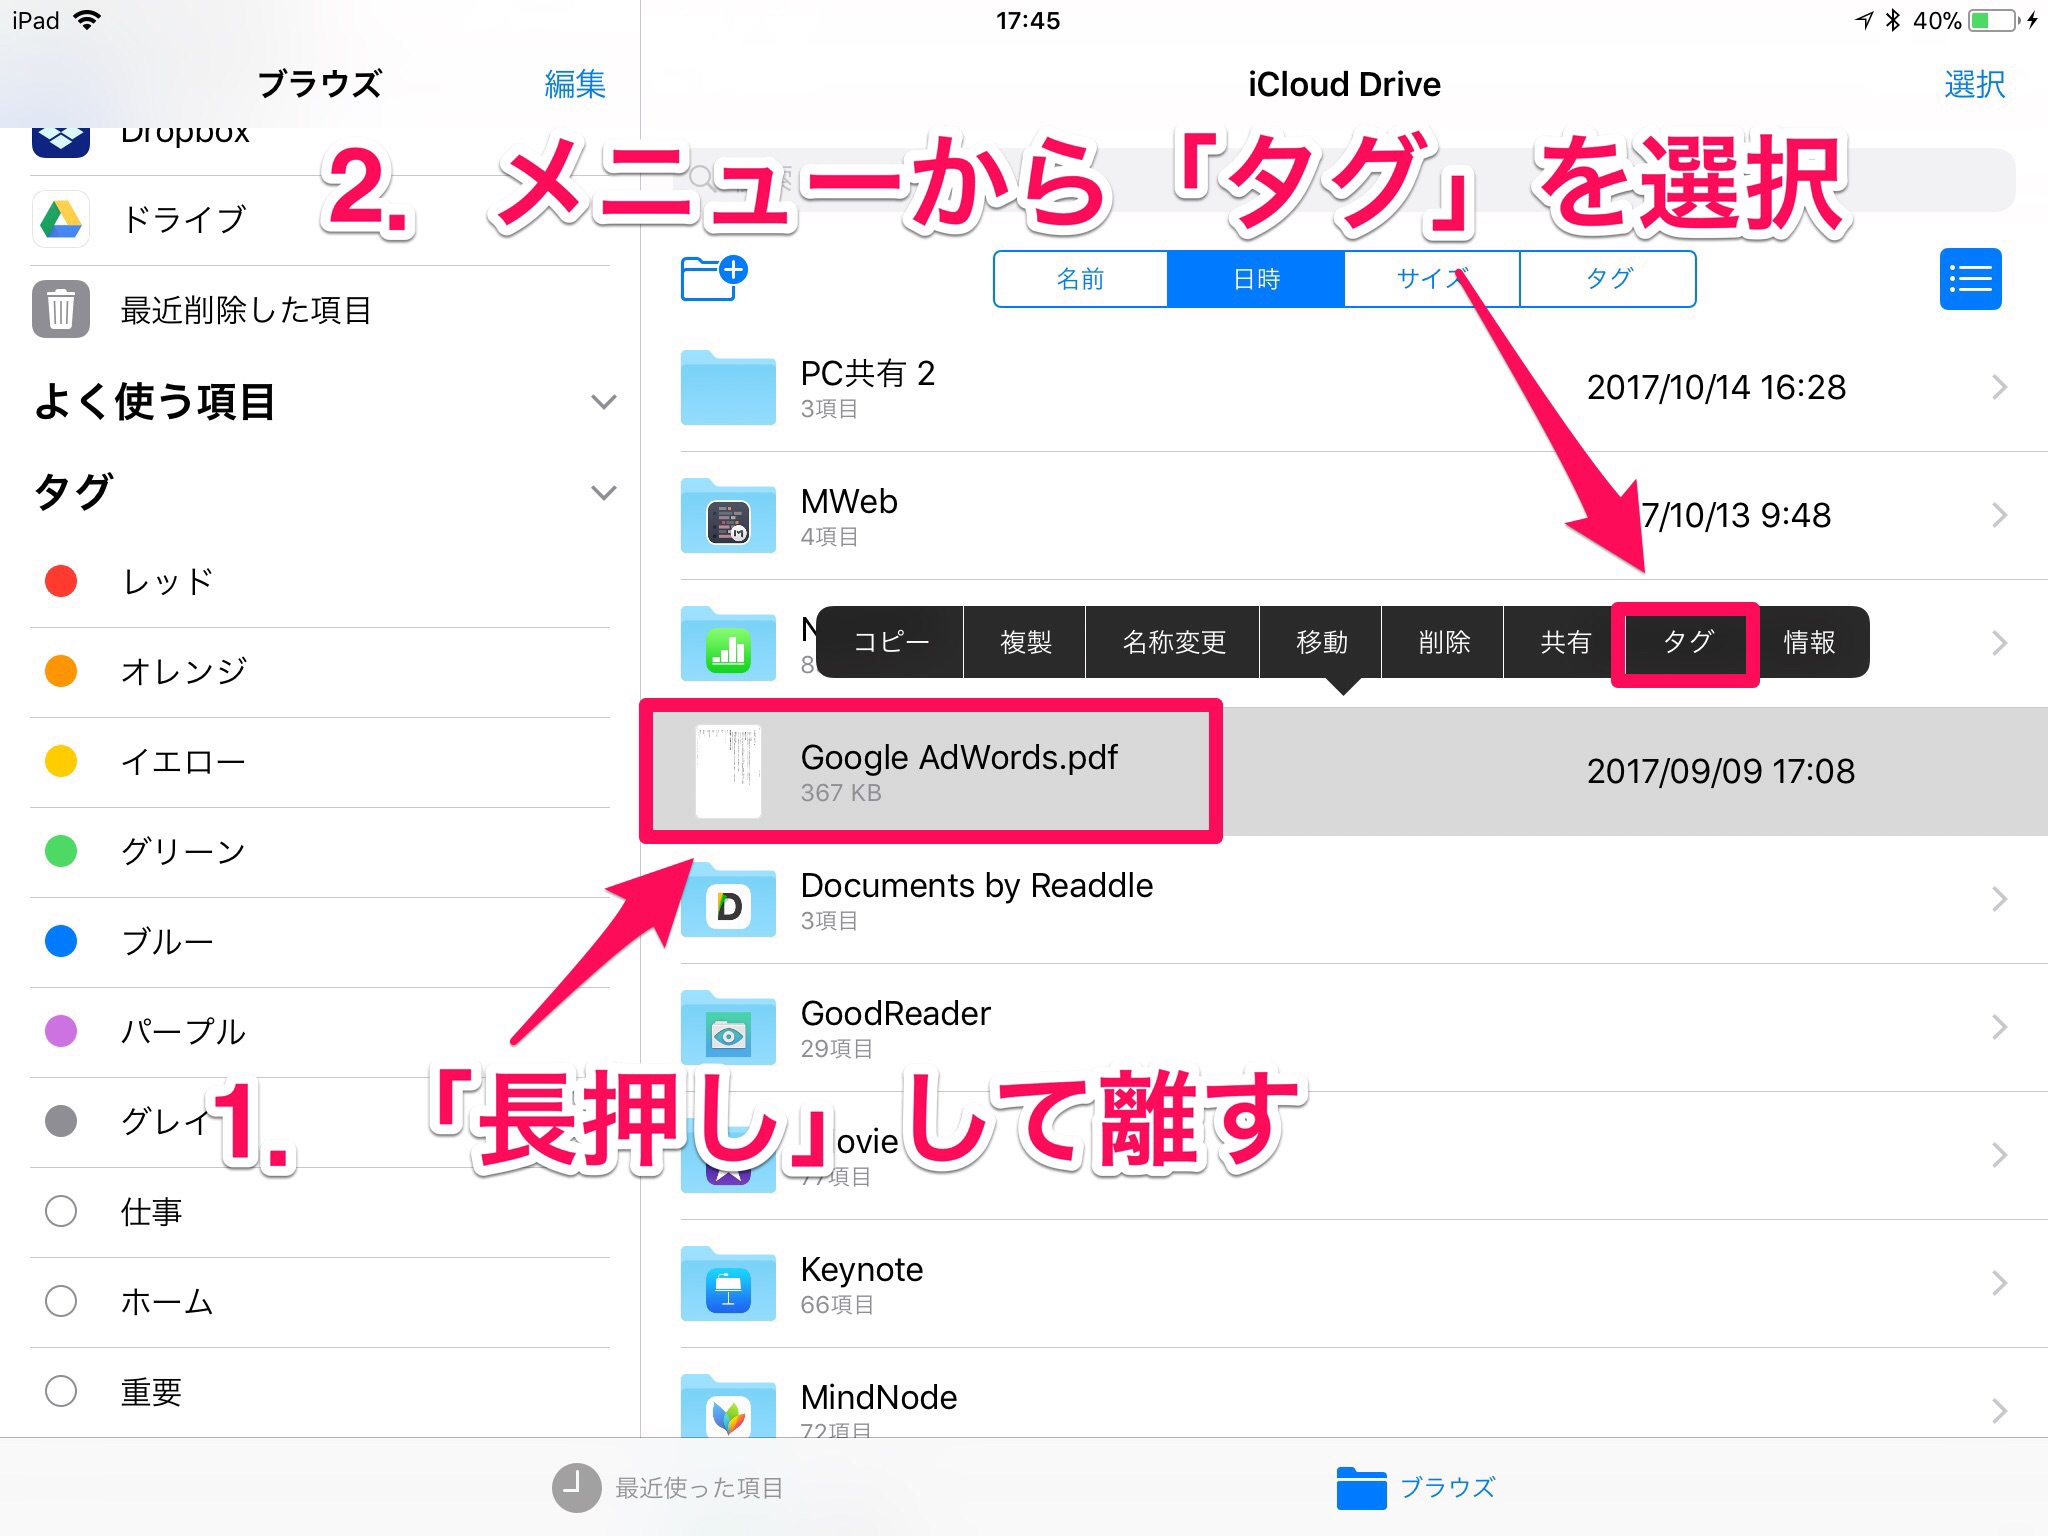
Task: Create a new folder with plus icon
Action: [x=712, y=278]
